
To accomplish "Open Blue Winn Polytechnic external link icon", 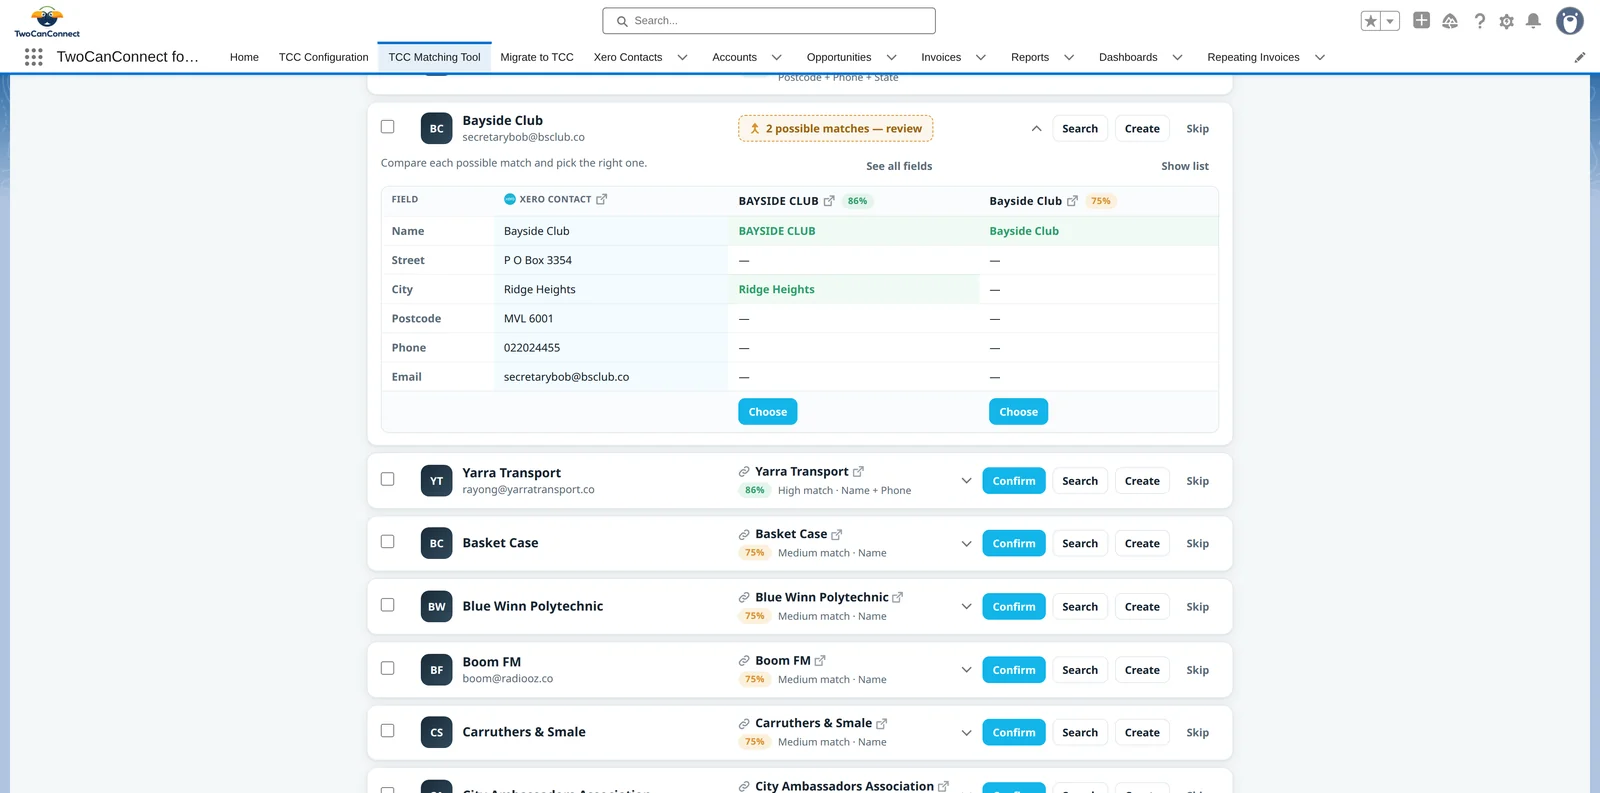I will pos(898,597).
